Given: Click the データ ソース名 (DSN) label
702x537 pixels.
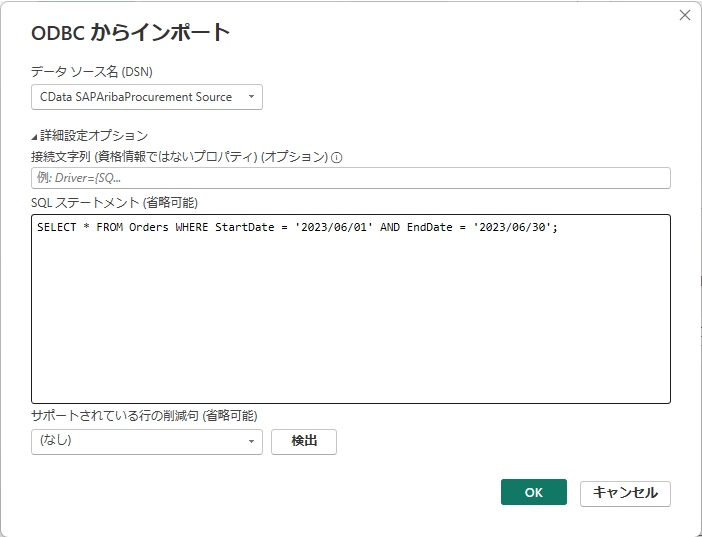Looking at the screenshot, I should 92,72.
